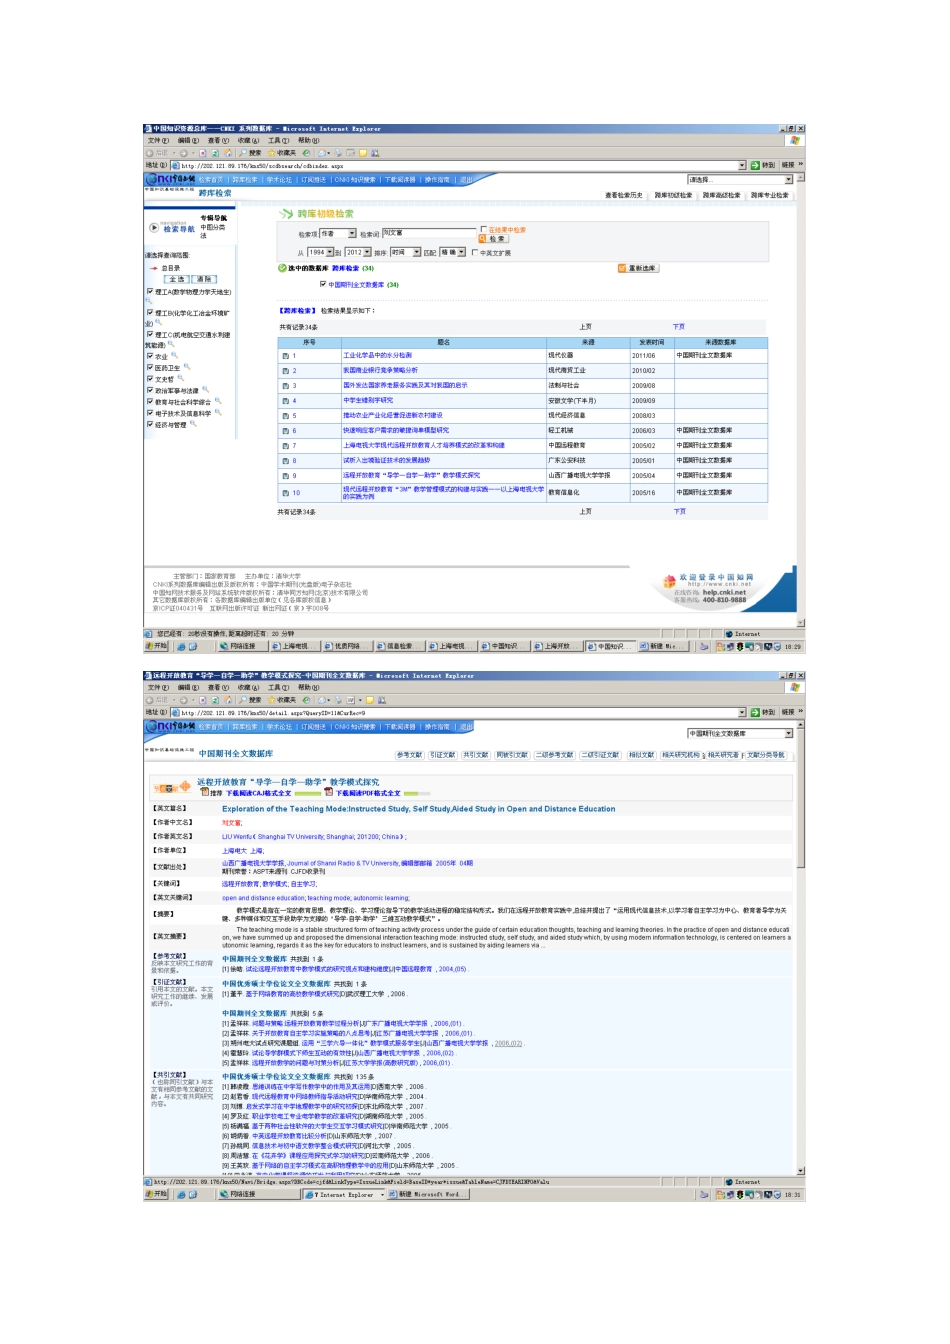
Task: Toggle 理工A(数学物理力学天地生) checkbox
Action: [150, 291]
